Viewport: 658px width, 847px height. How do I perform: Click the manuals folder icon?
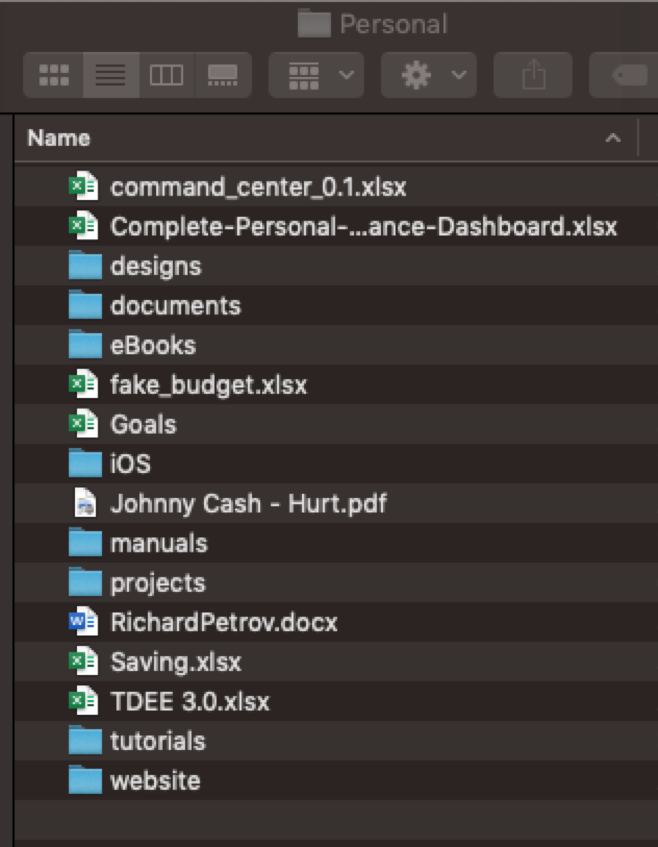(85, 542)
